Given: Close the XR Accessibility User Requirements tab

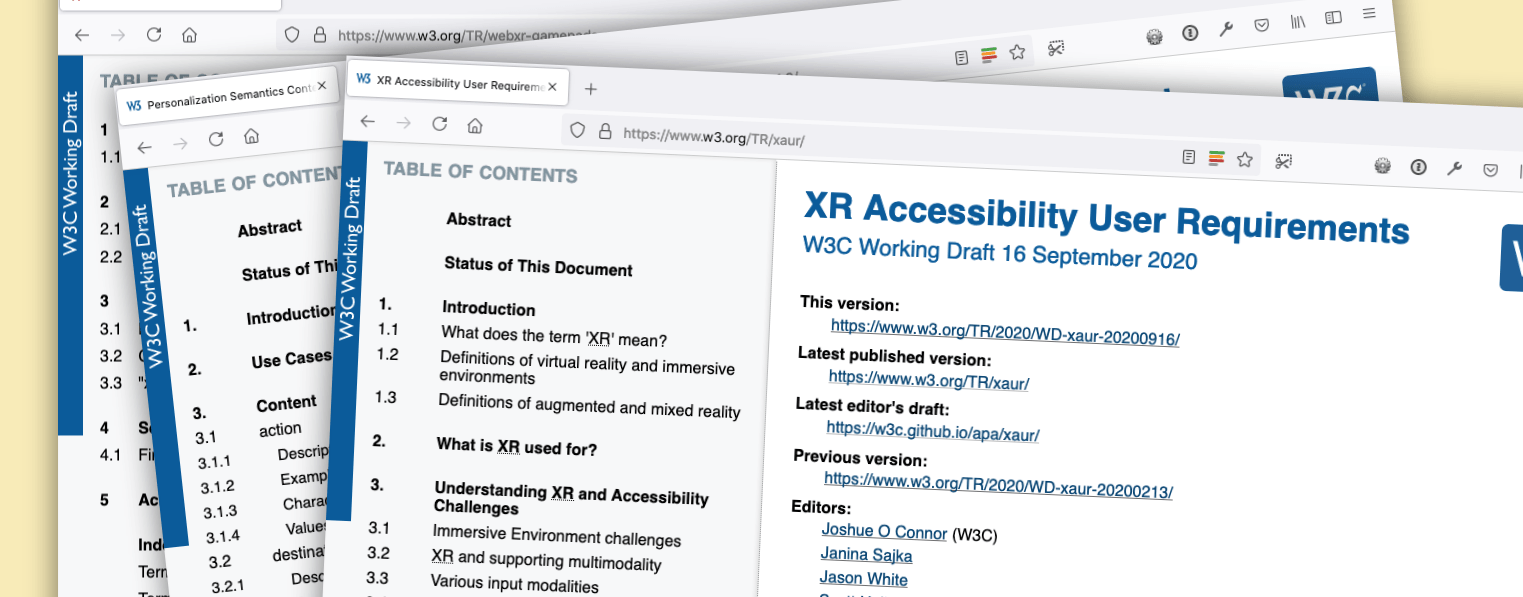Looking at the screenshot, I should coord(550,86).
